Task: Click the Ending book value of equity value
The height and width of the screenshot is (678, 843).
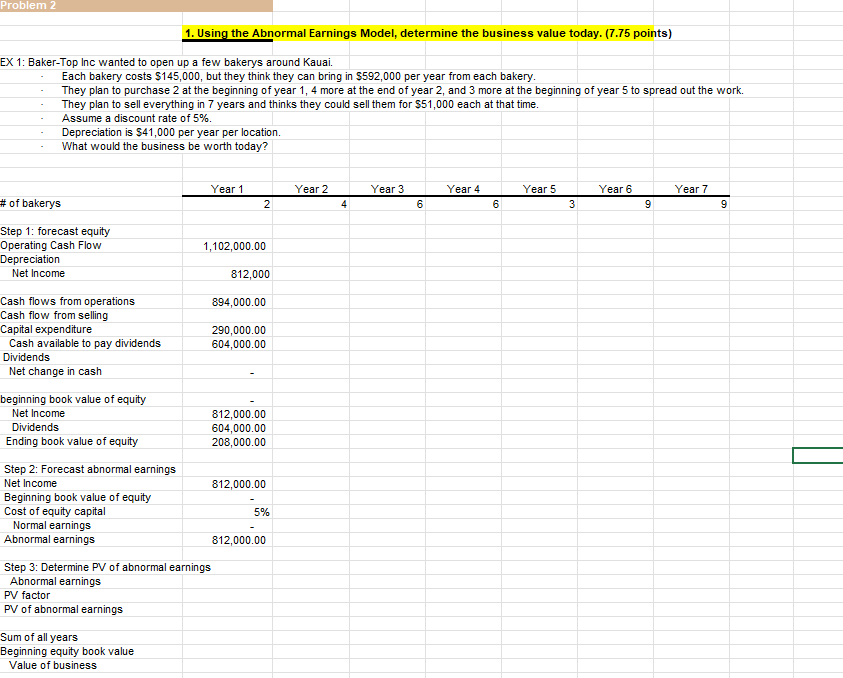Action: [228, 441]
